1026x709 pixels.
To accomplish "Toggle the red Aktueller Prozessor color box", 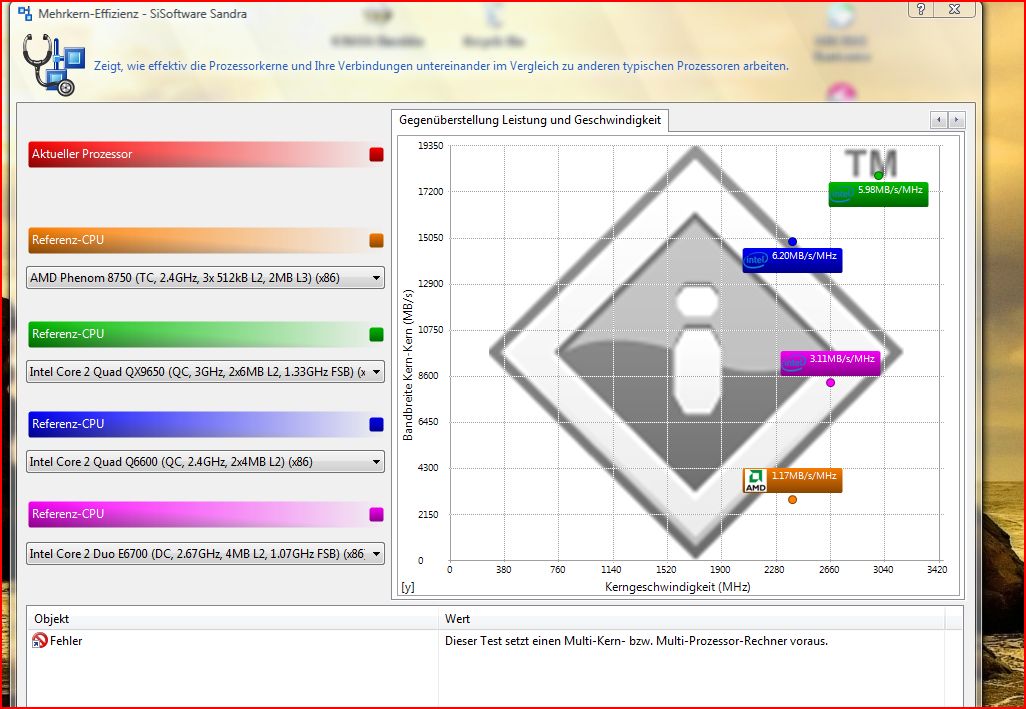I will pyautogui.click(x=376, y=154).
